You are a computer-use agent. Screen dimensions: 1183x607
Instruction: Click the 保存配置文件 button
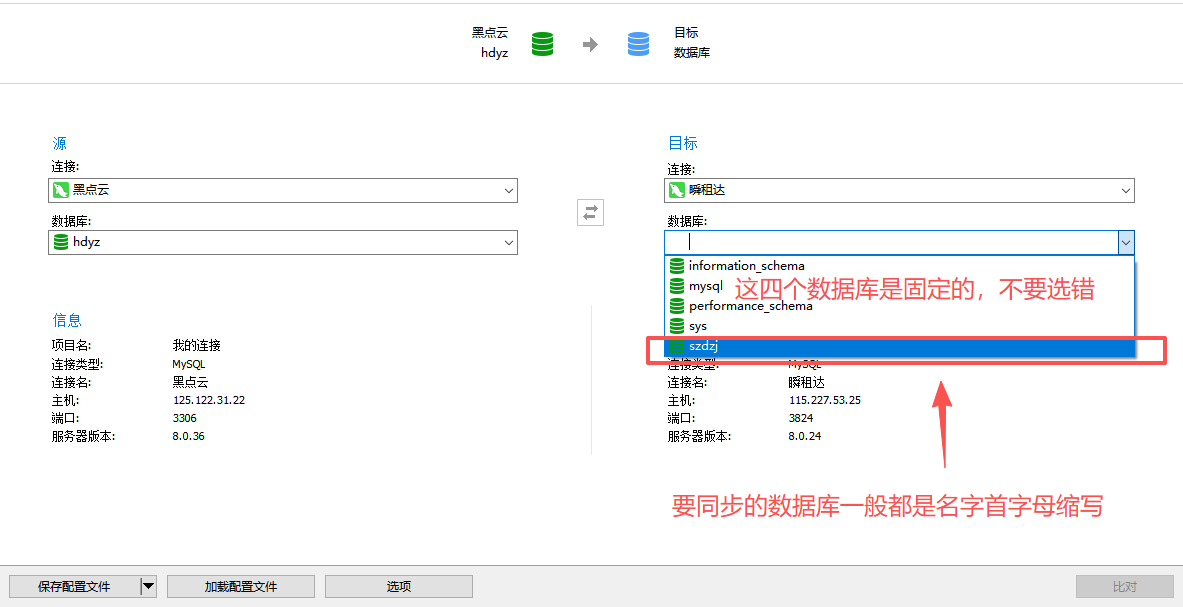[x=74, y=587]
